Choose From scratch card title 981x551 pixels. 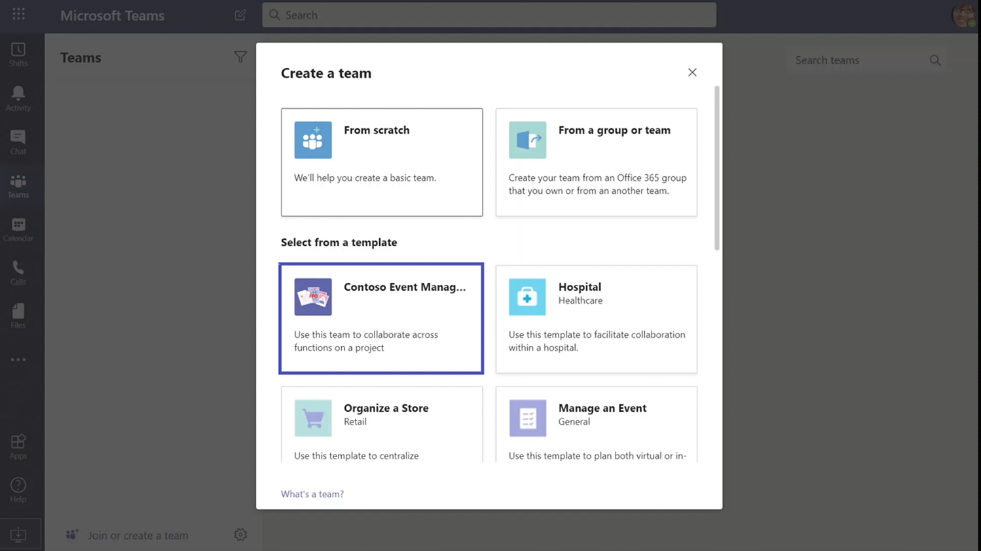tap(377, 130)
